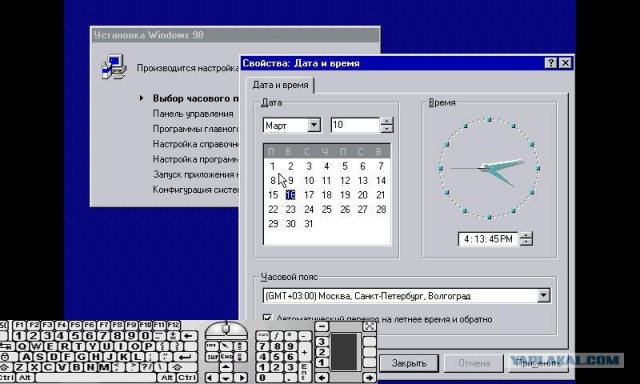
Task: Click the 1 button on the overlay panel
Action: point(322,362)
